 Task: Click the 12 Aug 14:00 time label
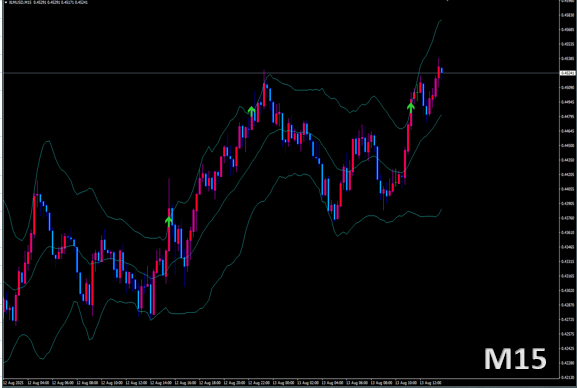(x=161, y=383)
